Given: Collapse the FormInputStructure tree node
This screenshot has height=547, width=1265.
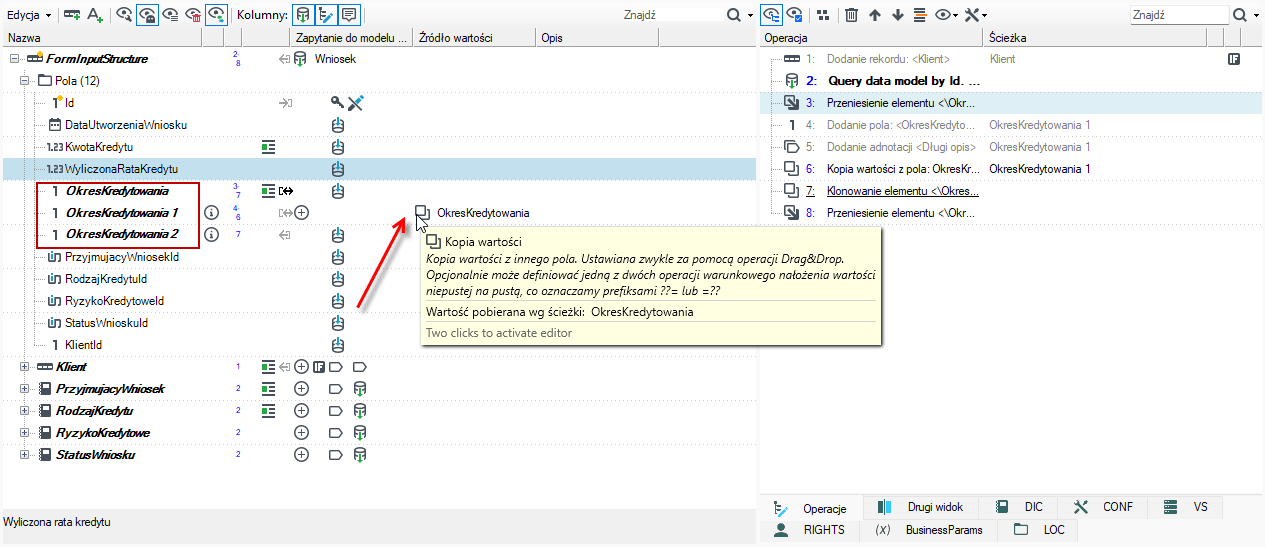Looking at the screenshot, I should [14, 59].
